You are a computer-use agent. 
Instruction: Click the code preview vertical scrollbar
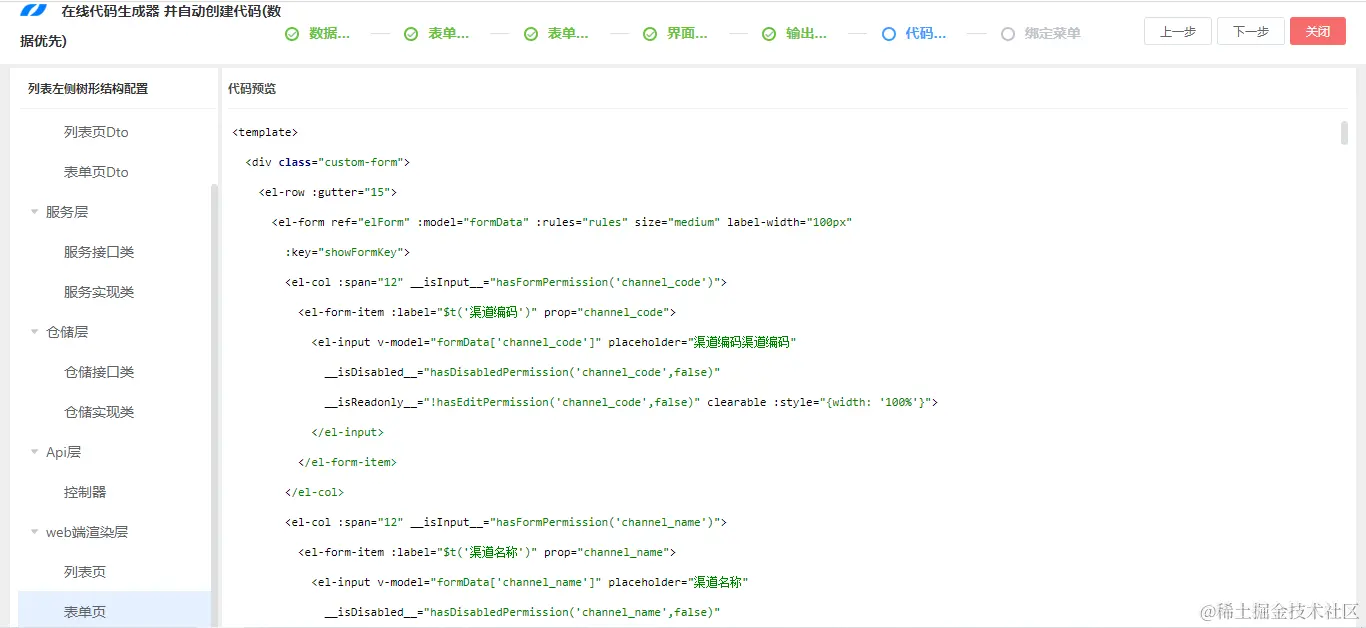point(1344,133)
